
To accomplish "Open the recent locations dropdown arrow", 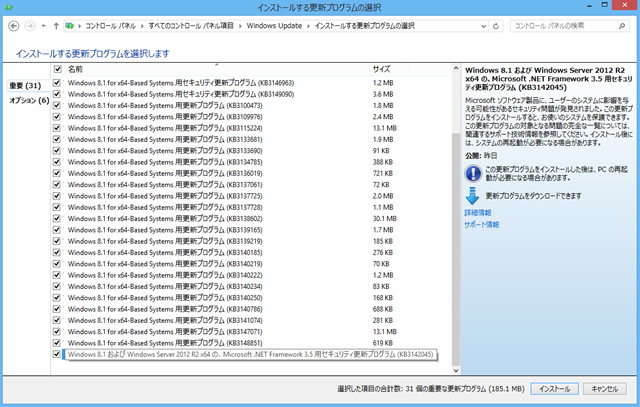I will 43,26.
